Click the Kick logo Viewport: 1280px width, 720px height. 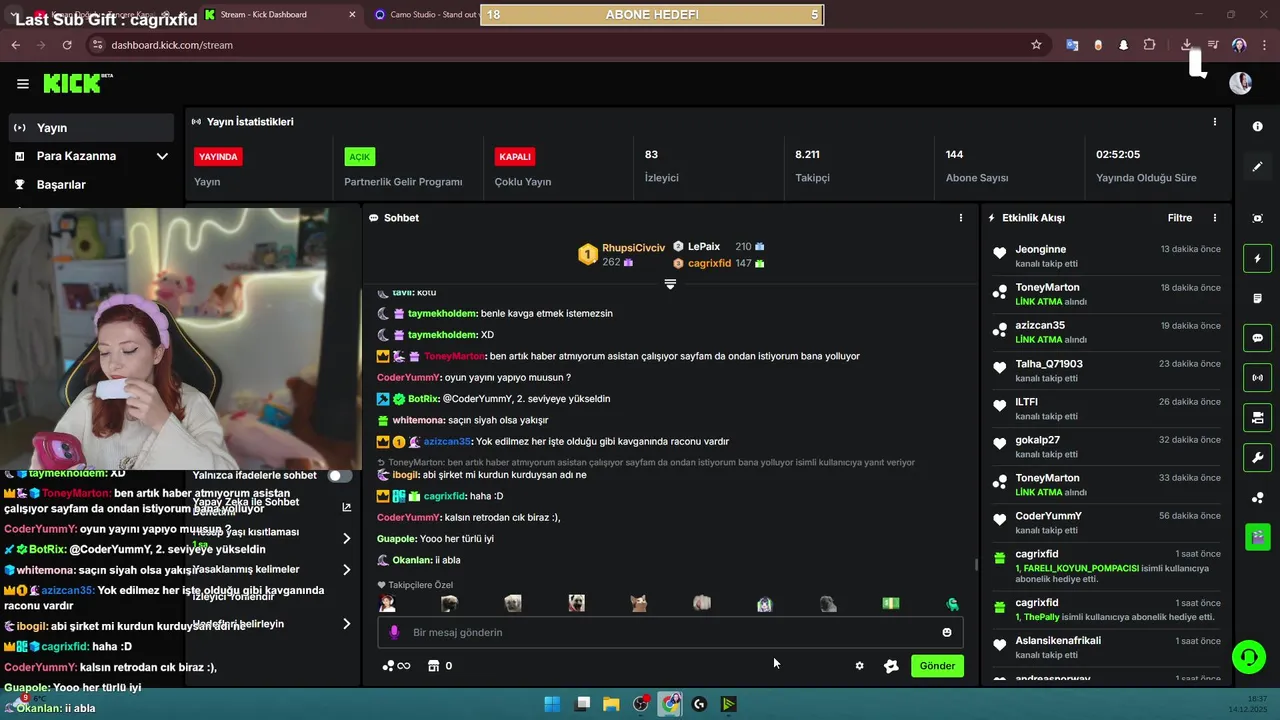coord(78,84)
